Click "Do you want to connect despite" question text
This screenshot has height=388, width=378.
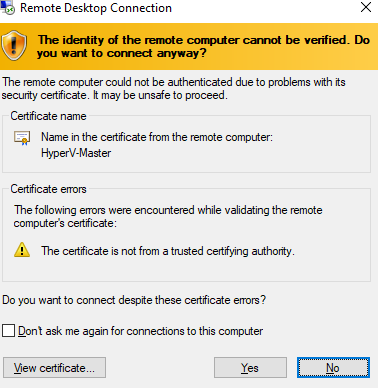(x=134, y=300)
